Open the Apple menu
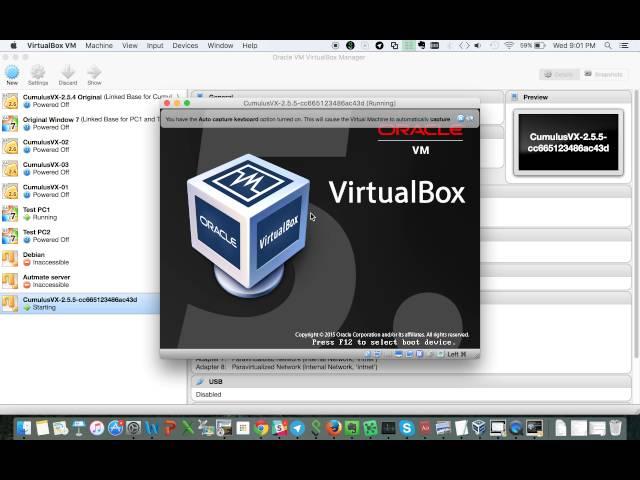Screen dimensions: 640x480 click(x=13, y=46)
